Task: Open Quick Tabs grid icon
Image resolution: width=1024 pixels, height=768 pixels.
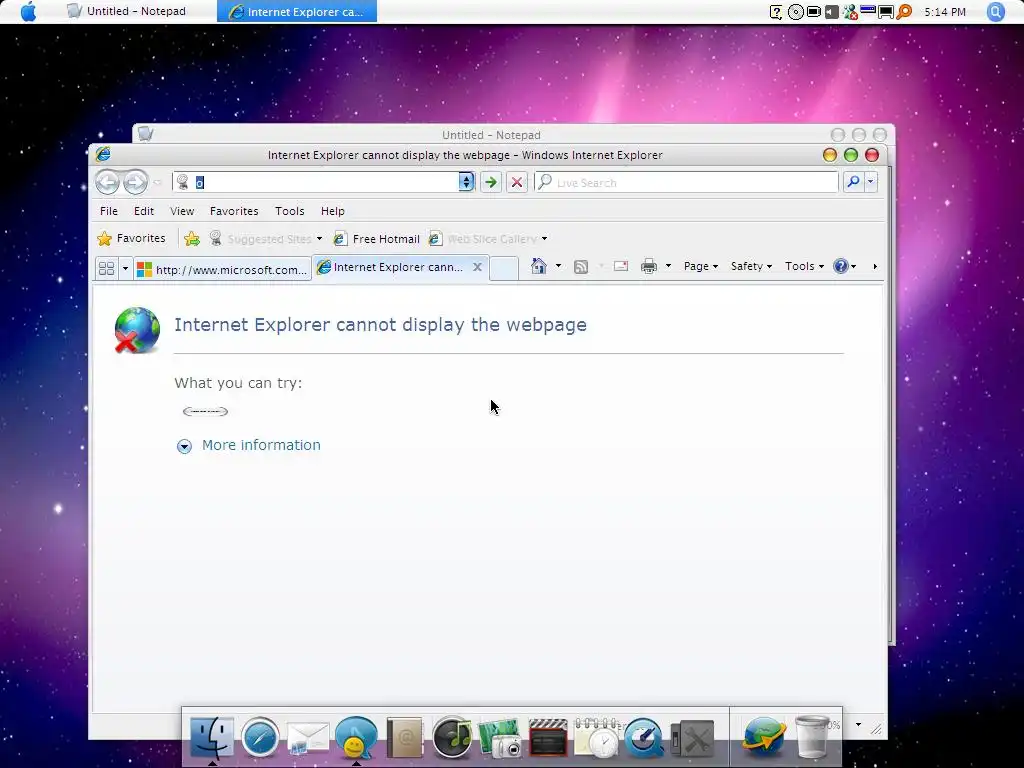Action: click(x=106, y=268)
